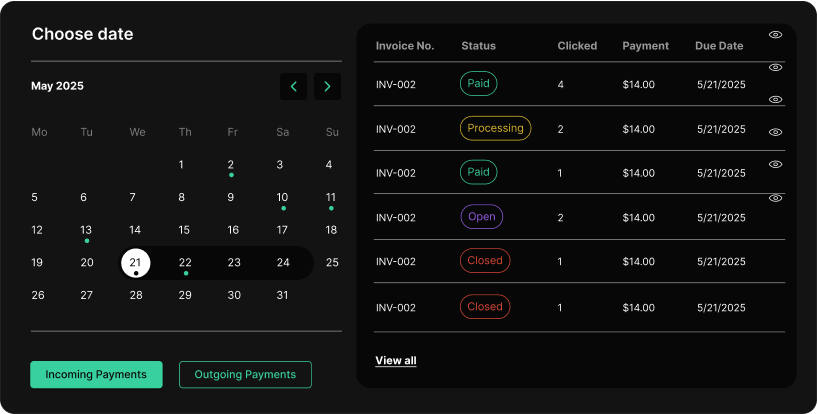Pick May 24 as range end

(x=283, y=263)
